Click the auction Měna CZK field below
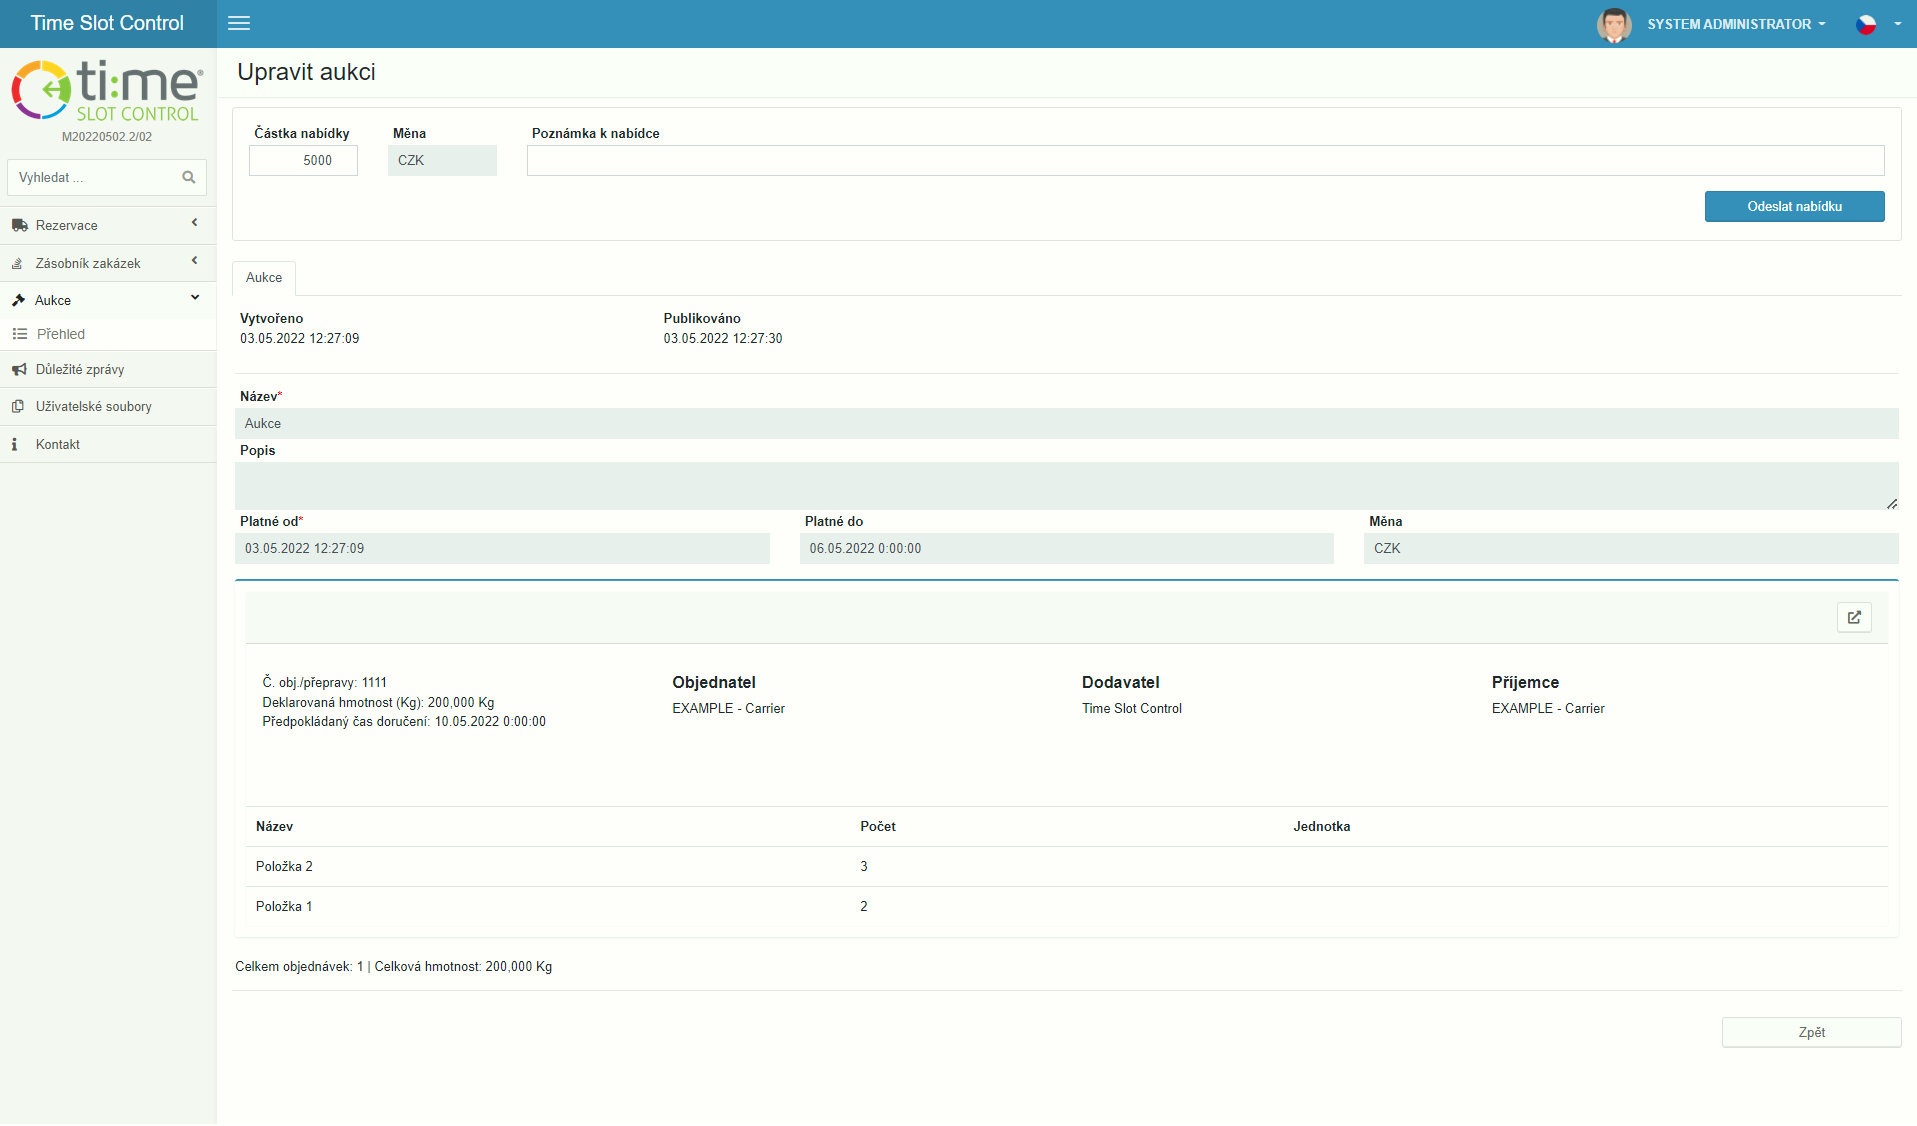 [x=1630, y=548]
